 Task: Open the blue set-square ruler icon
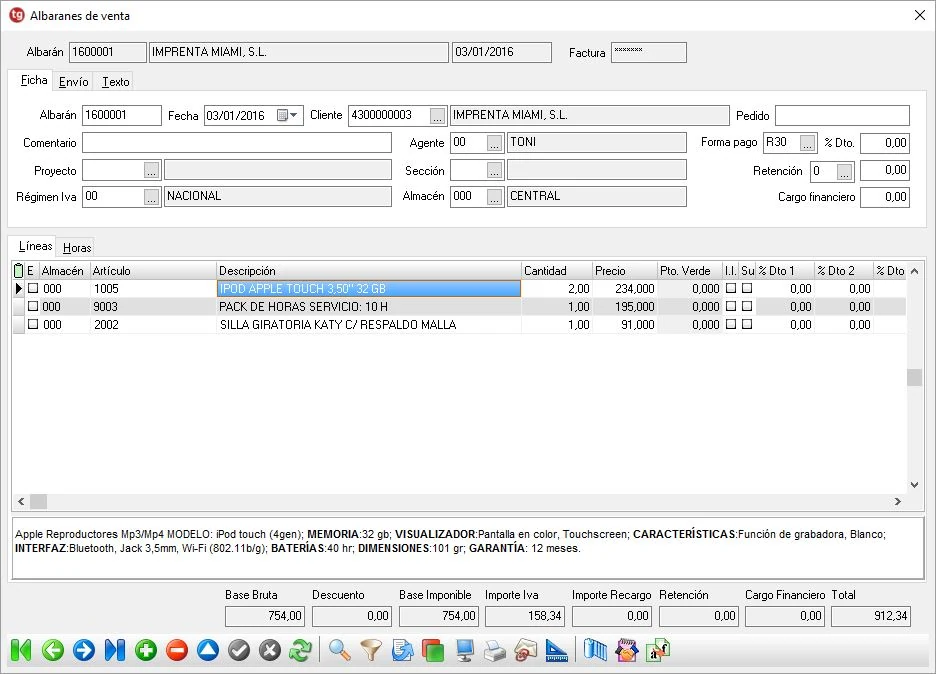tap(557, 650)
